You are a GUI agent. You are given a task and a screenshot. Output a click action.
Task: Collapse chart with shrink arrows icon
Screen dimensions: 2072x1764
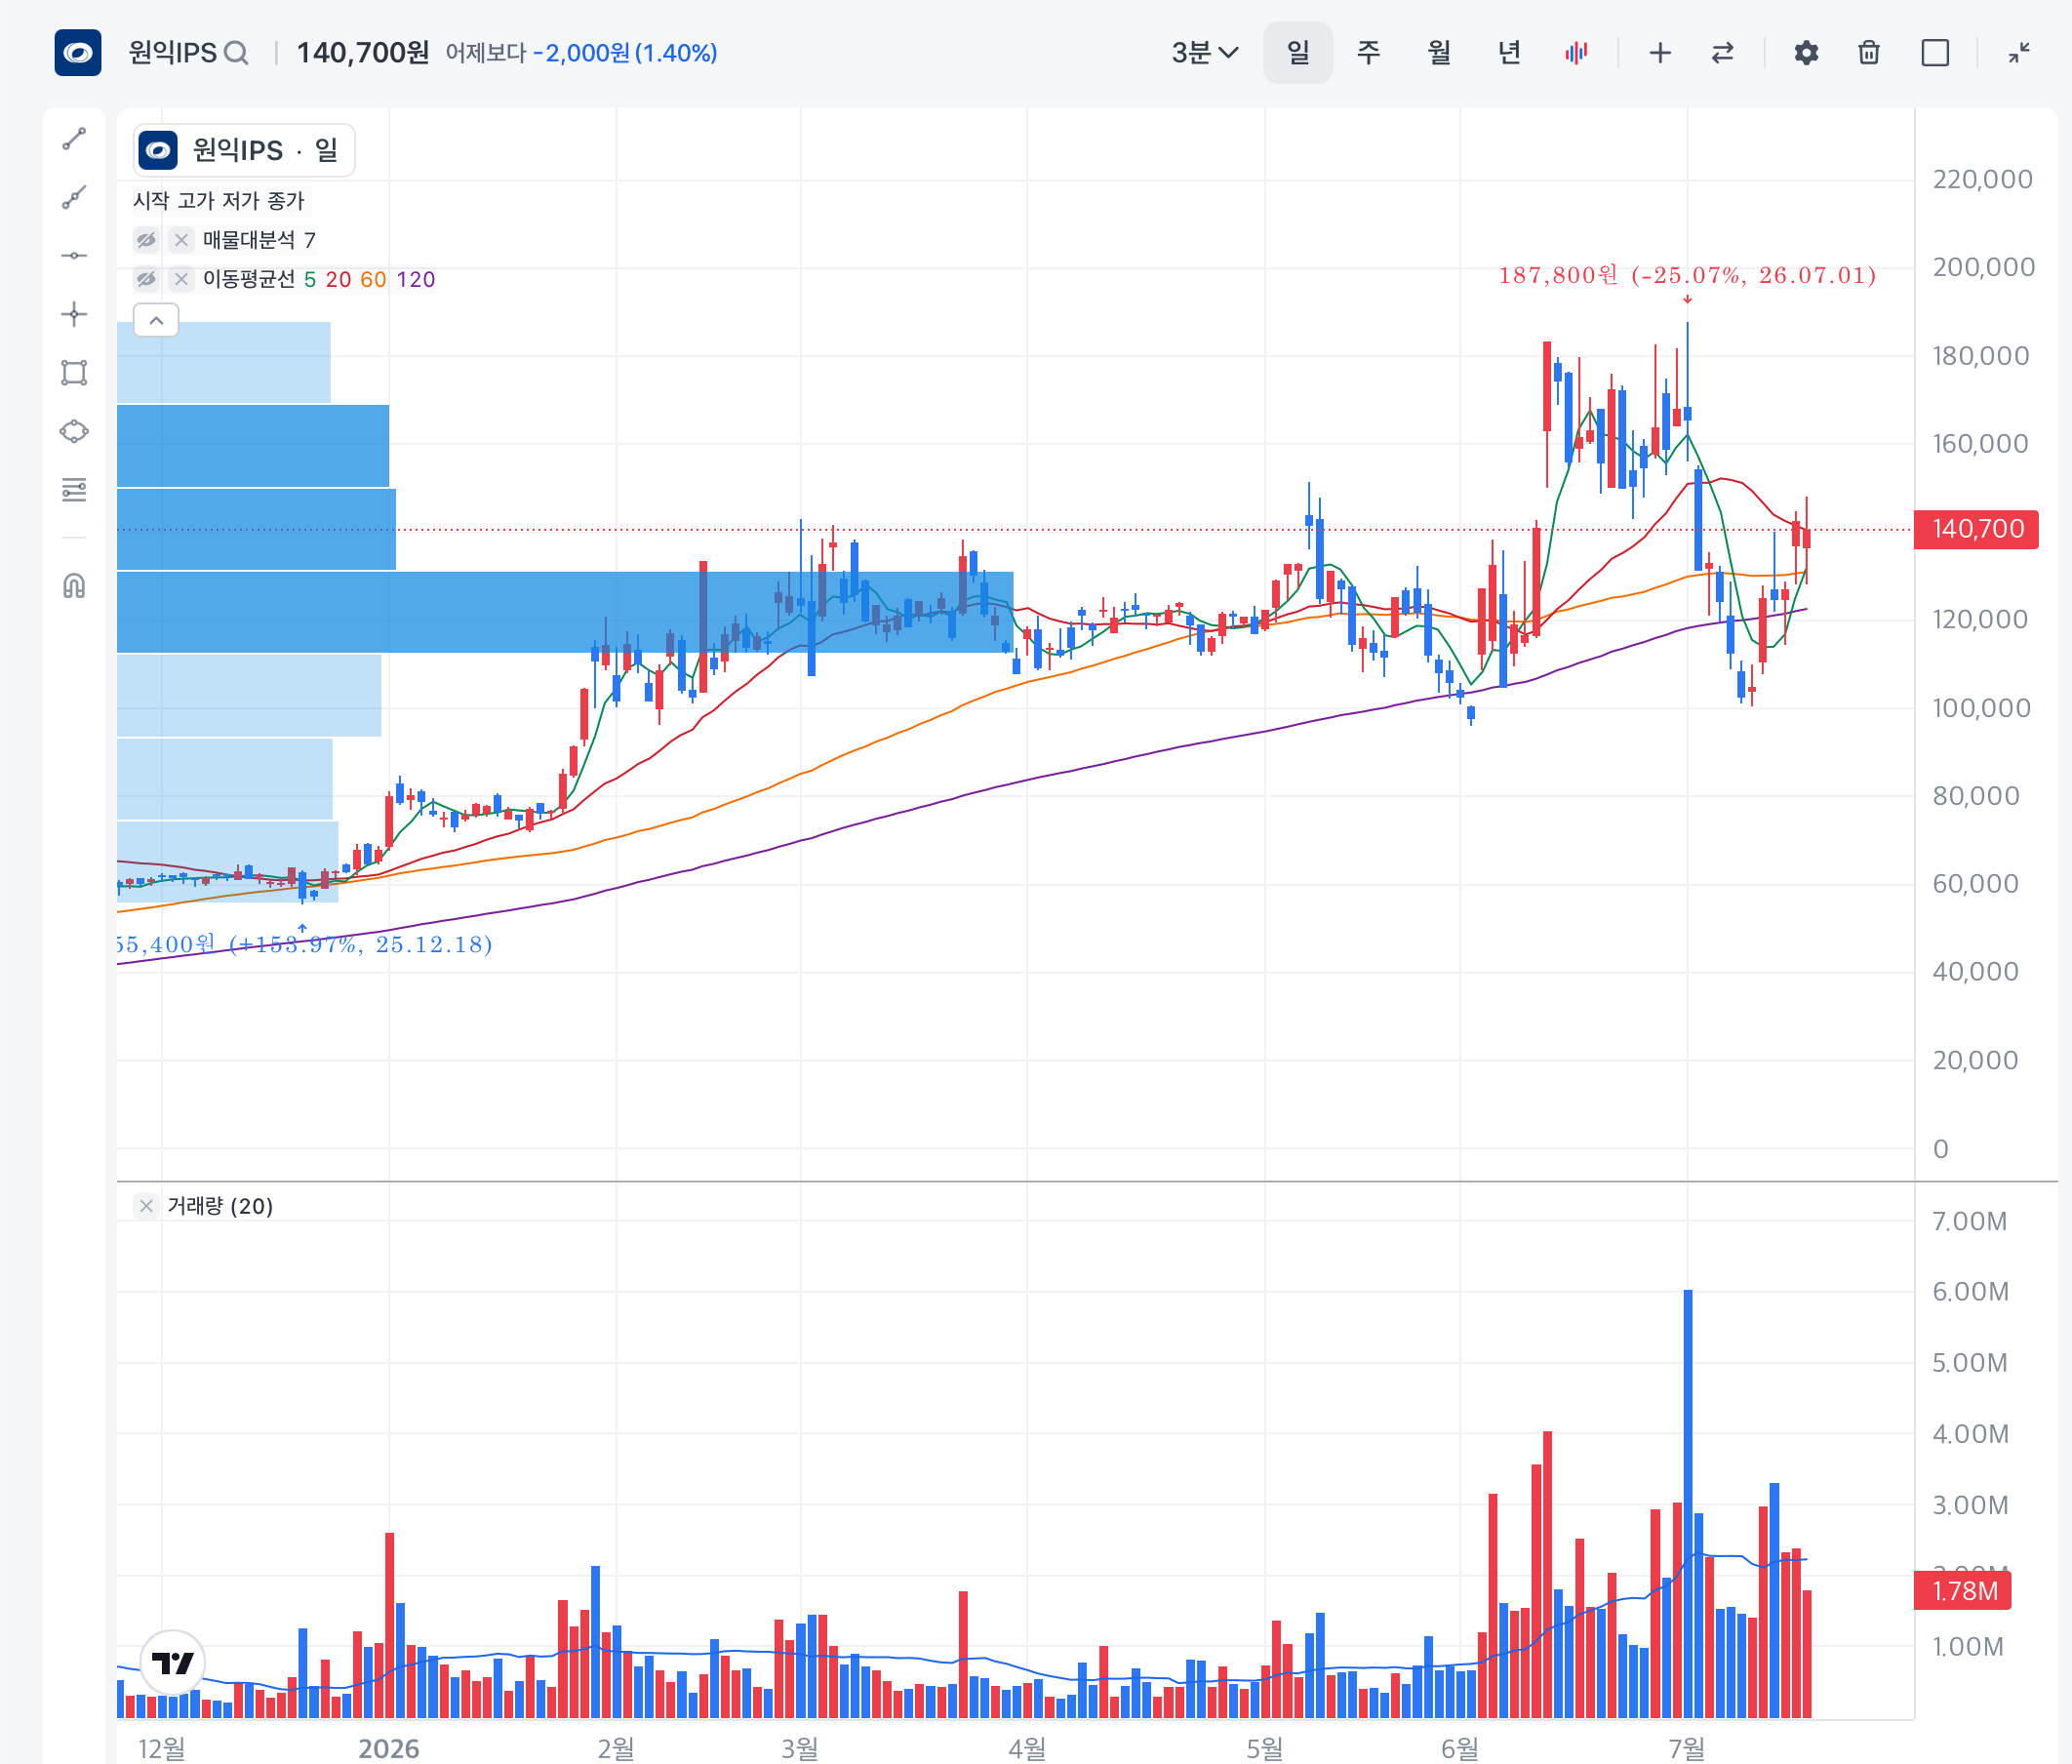tap(2019, 53)
